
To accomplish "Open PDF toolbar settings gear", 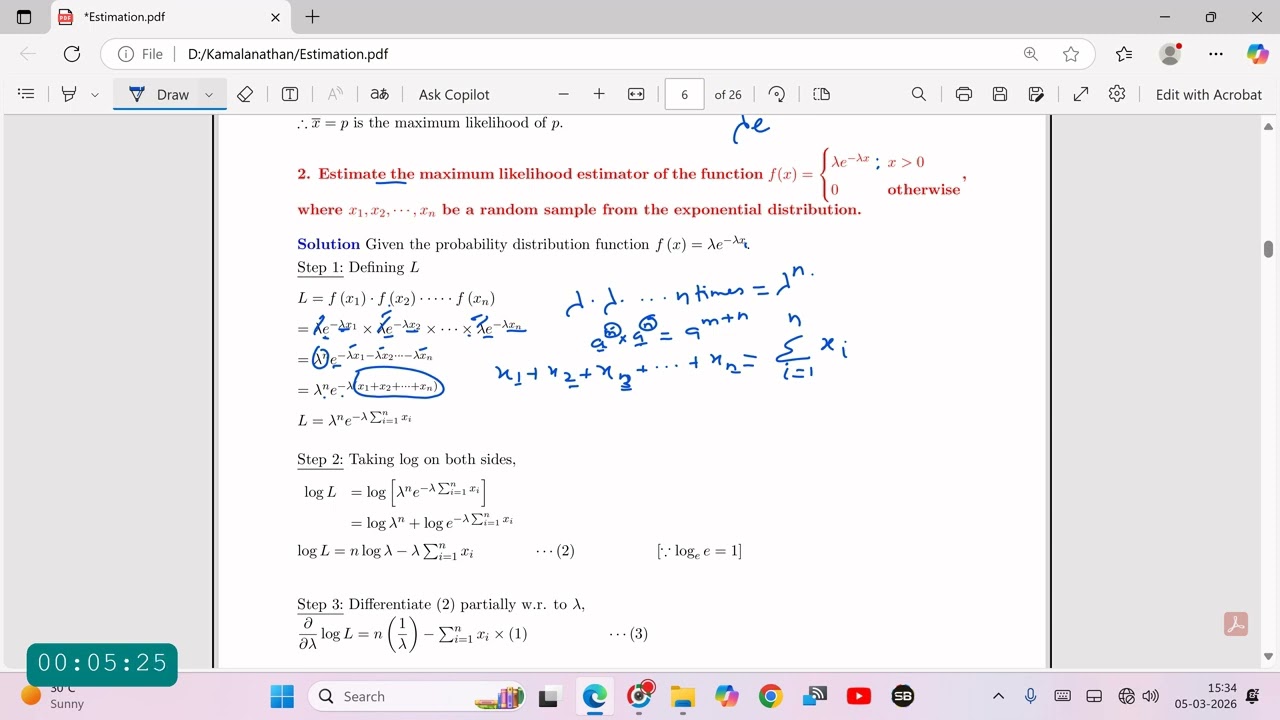I will pos(1117,94).
